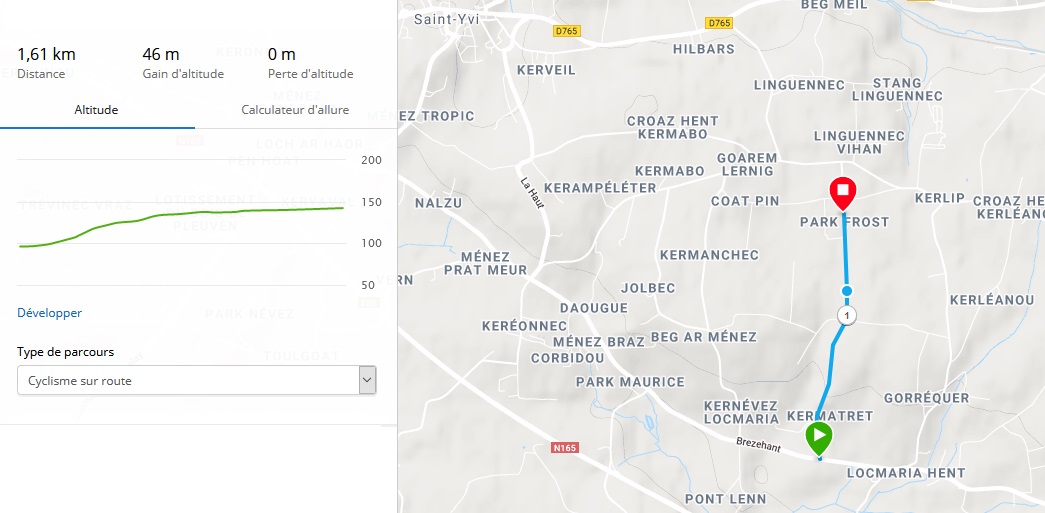Click the 1,61 km distance value

(46, 54)
